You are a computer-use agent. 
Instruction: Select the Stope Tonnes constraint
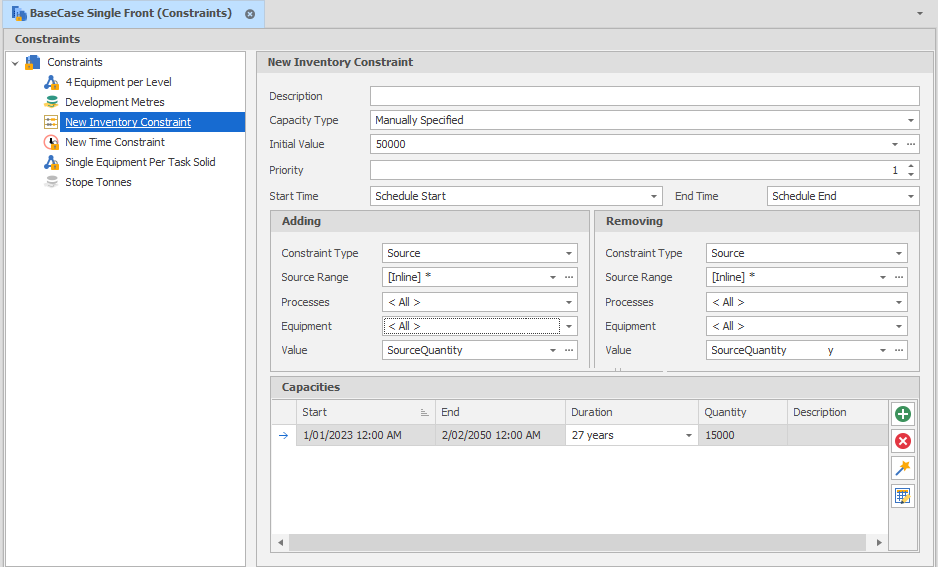click(x=98, y=182)
